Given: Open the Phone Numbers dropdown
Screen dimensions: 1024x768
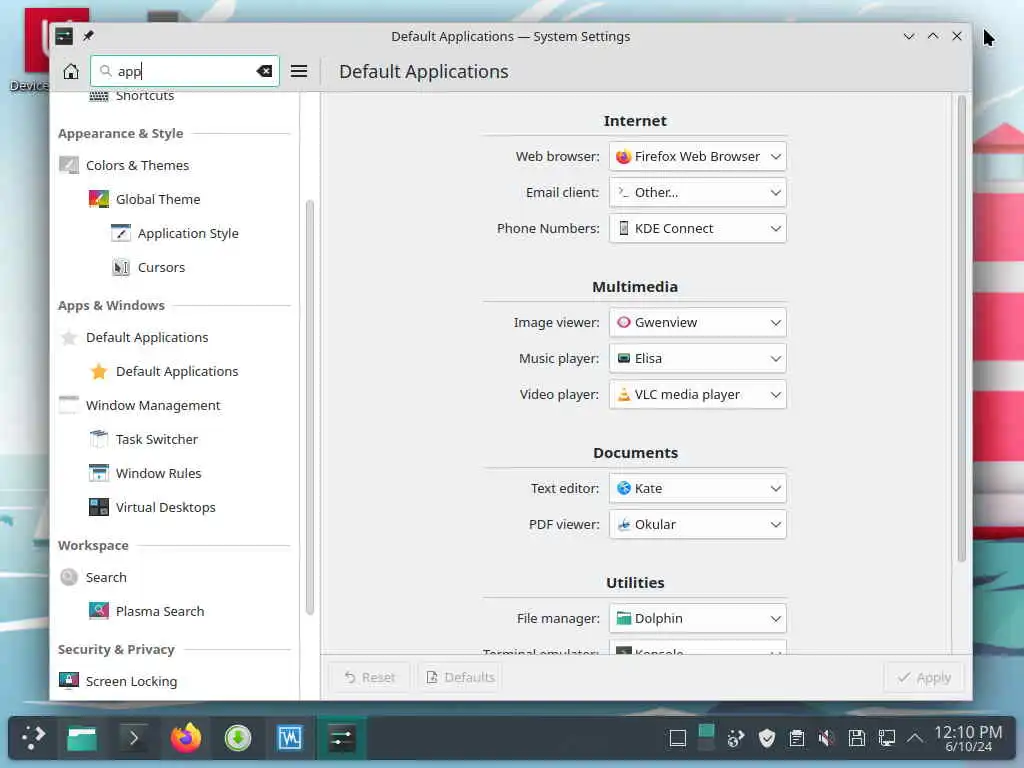Looking at the screenshot, I should coord(697,228).
